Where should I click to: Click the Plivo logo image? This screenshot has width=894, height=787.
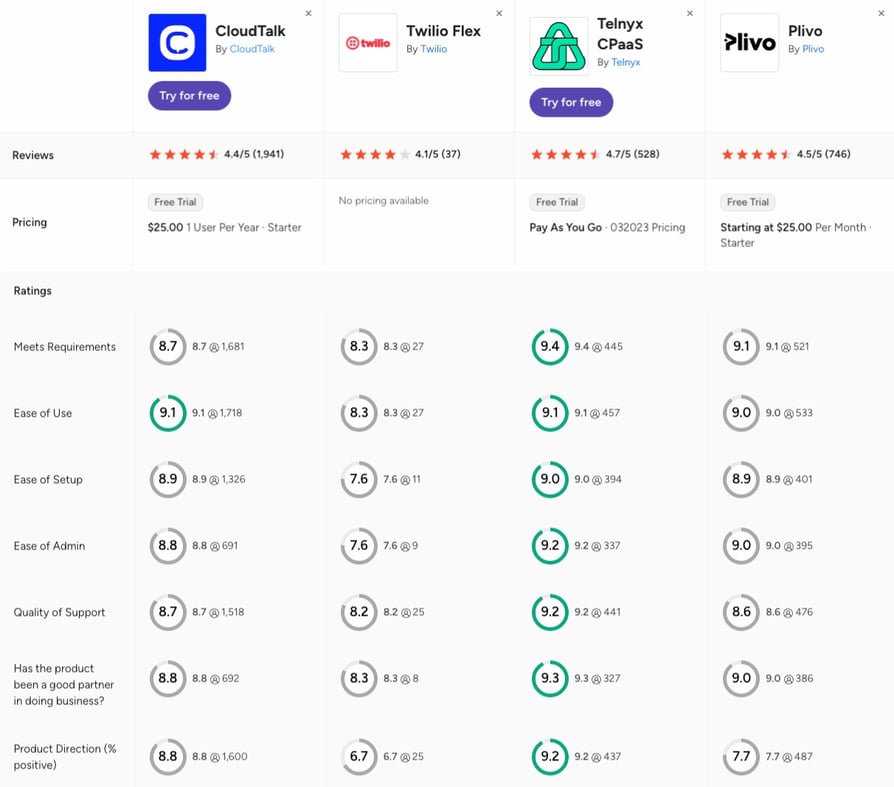749,43
